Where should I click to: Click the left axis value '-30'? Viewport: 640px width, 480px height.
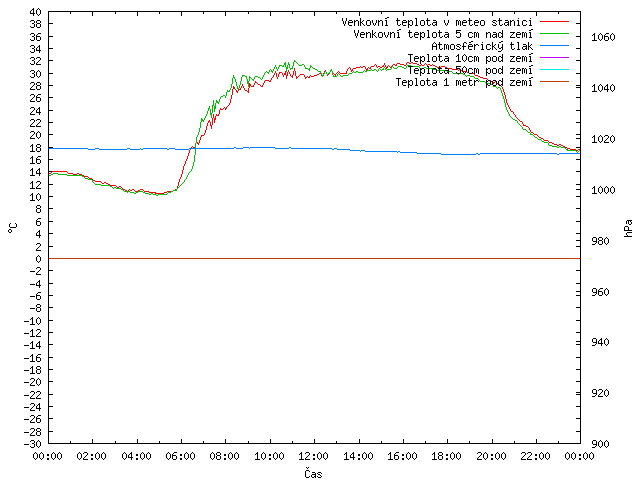pos(33,444)
